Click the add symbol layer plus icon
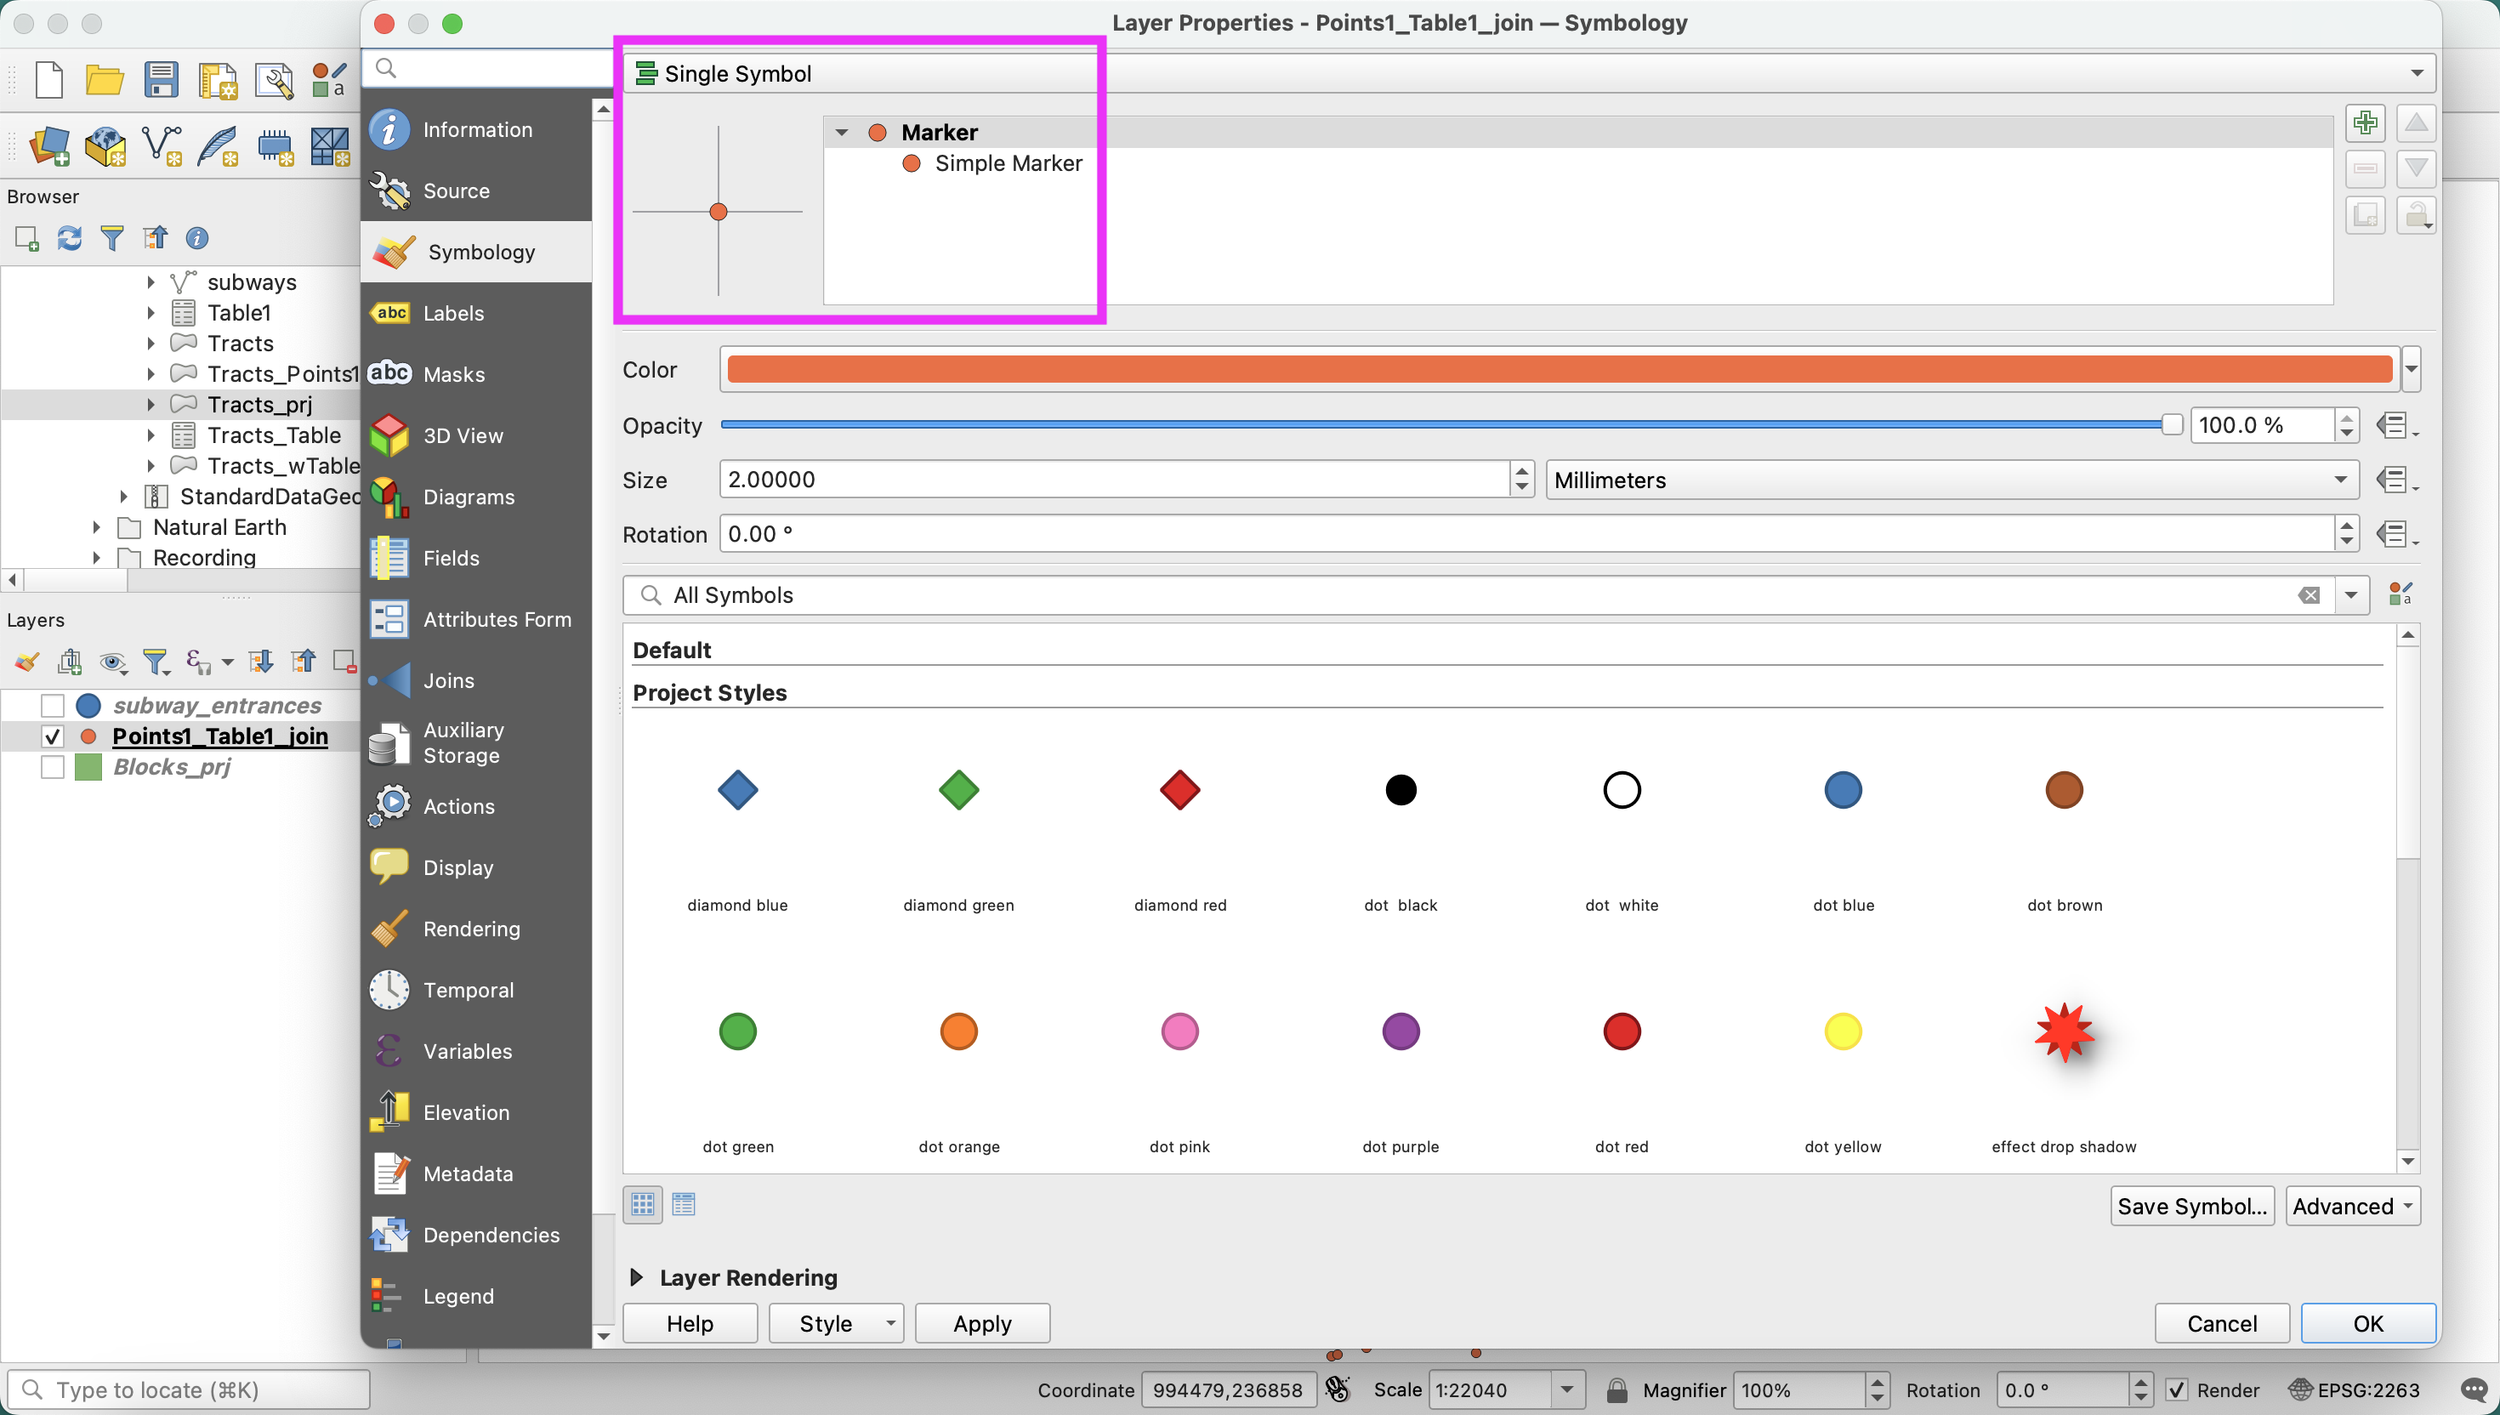Viewport: 2500px width, 1415px height. (2365, 124)
